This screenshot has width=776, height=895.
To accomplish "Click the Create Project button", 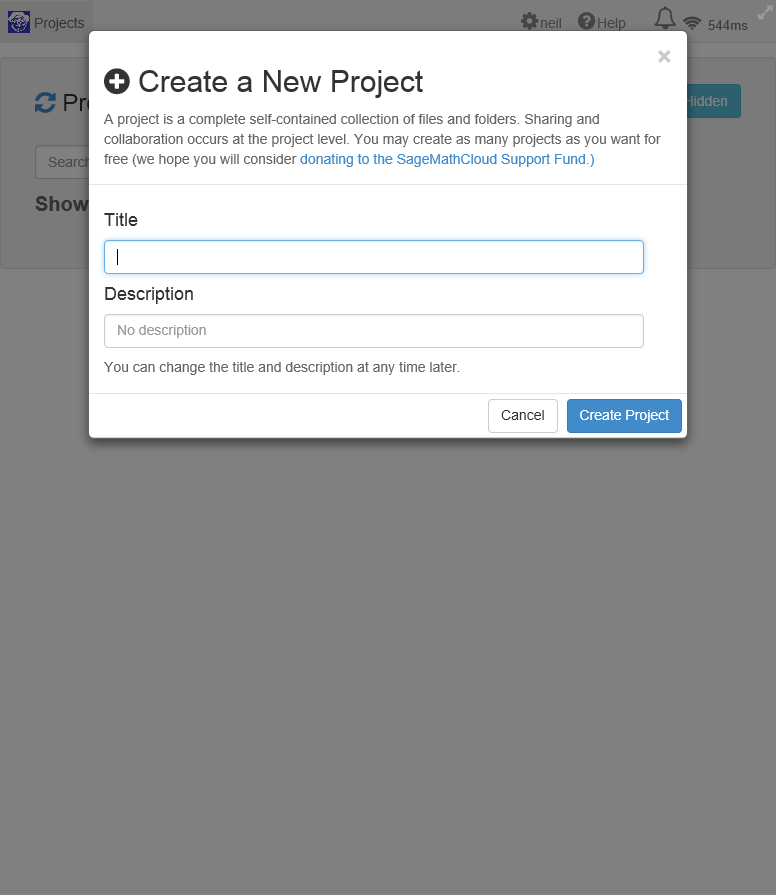I will pos(624,416).
